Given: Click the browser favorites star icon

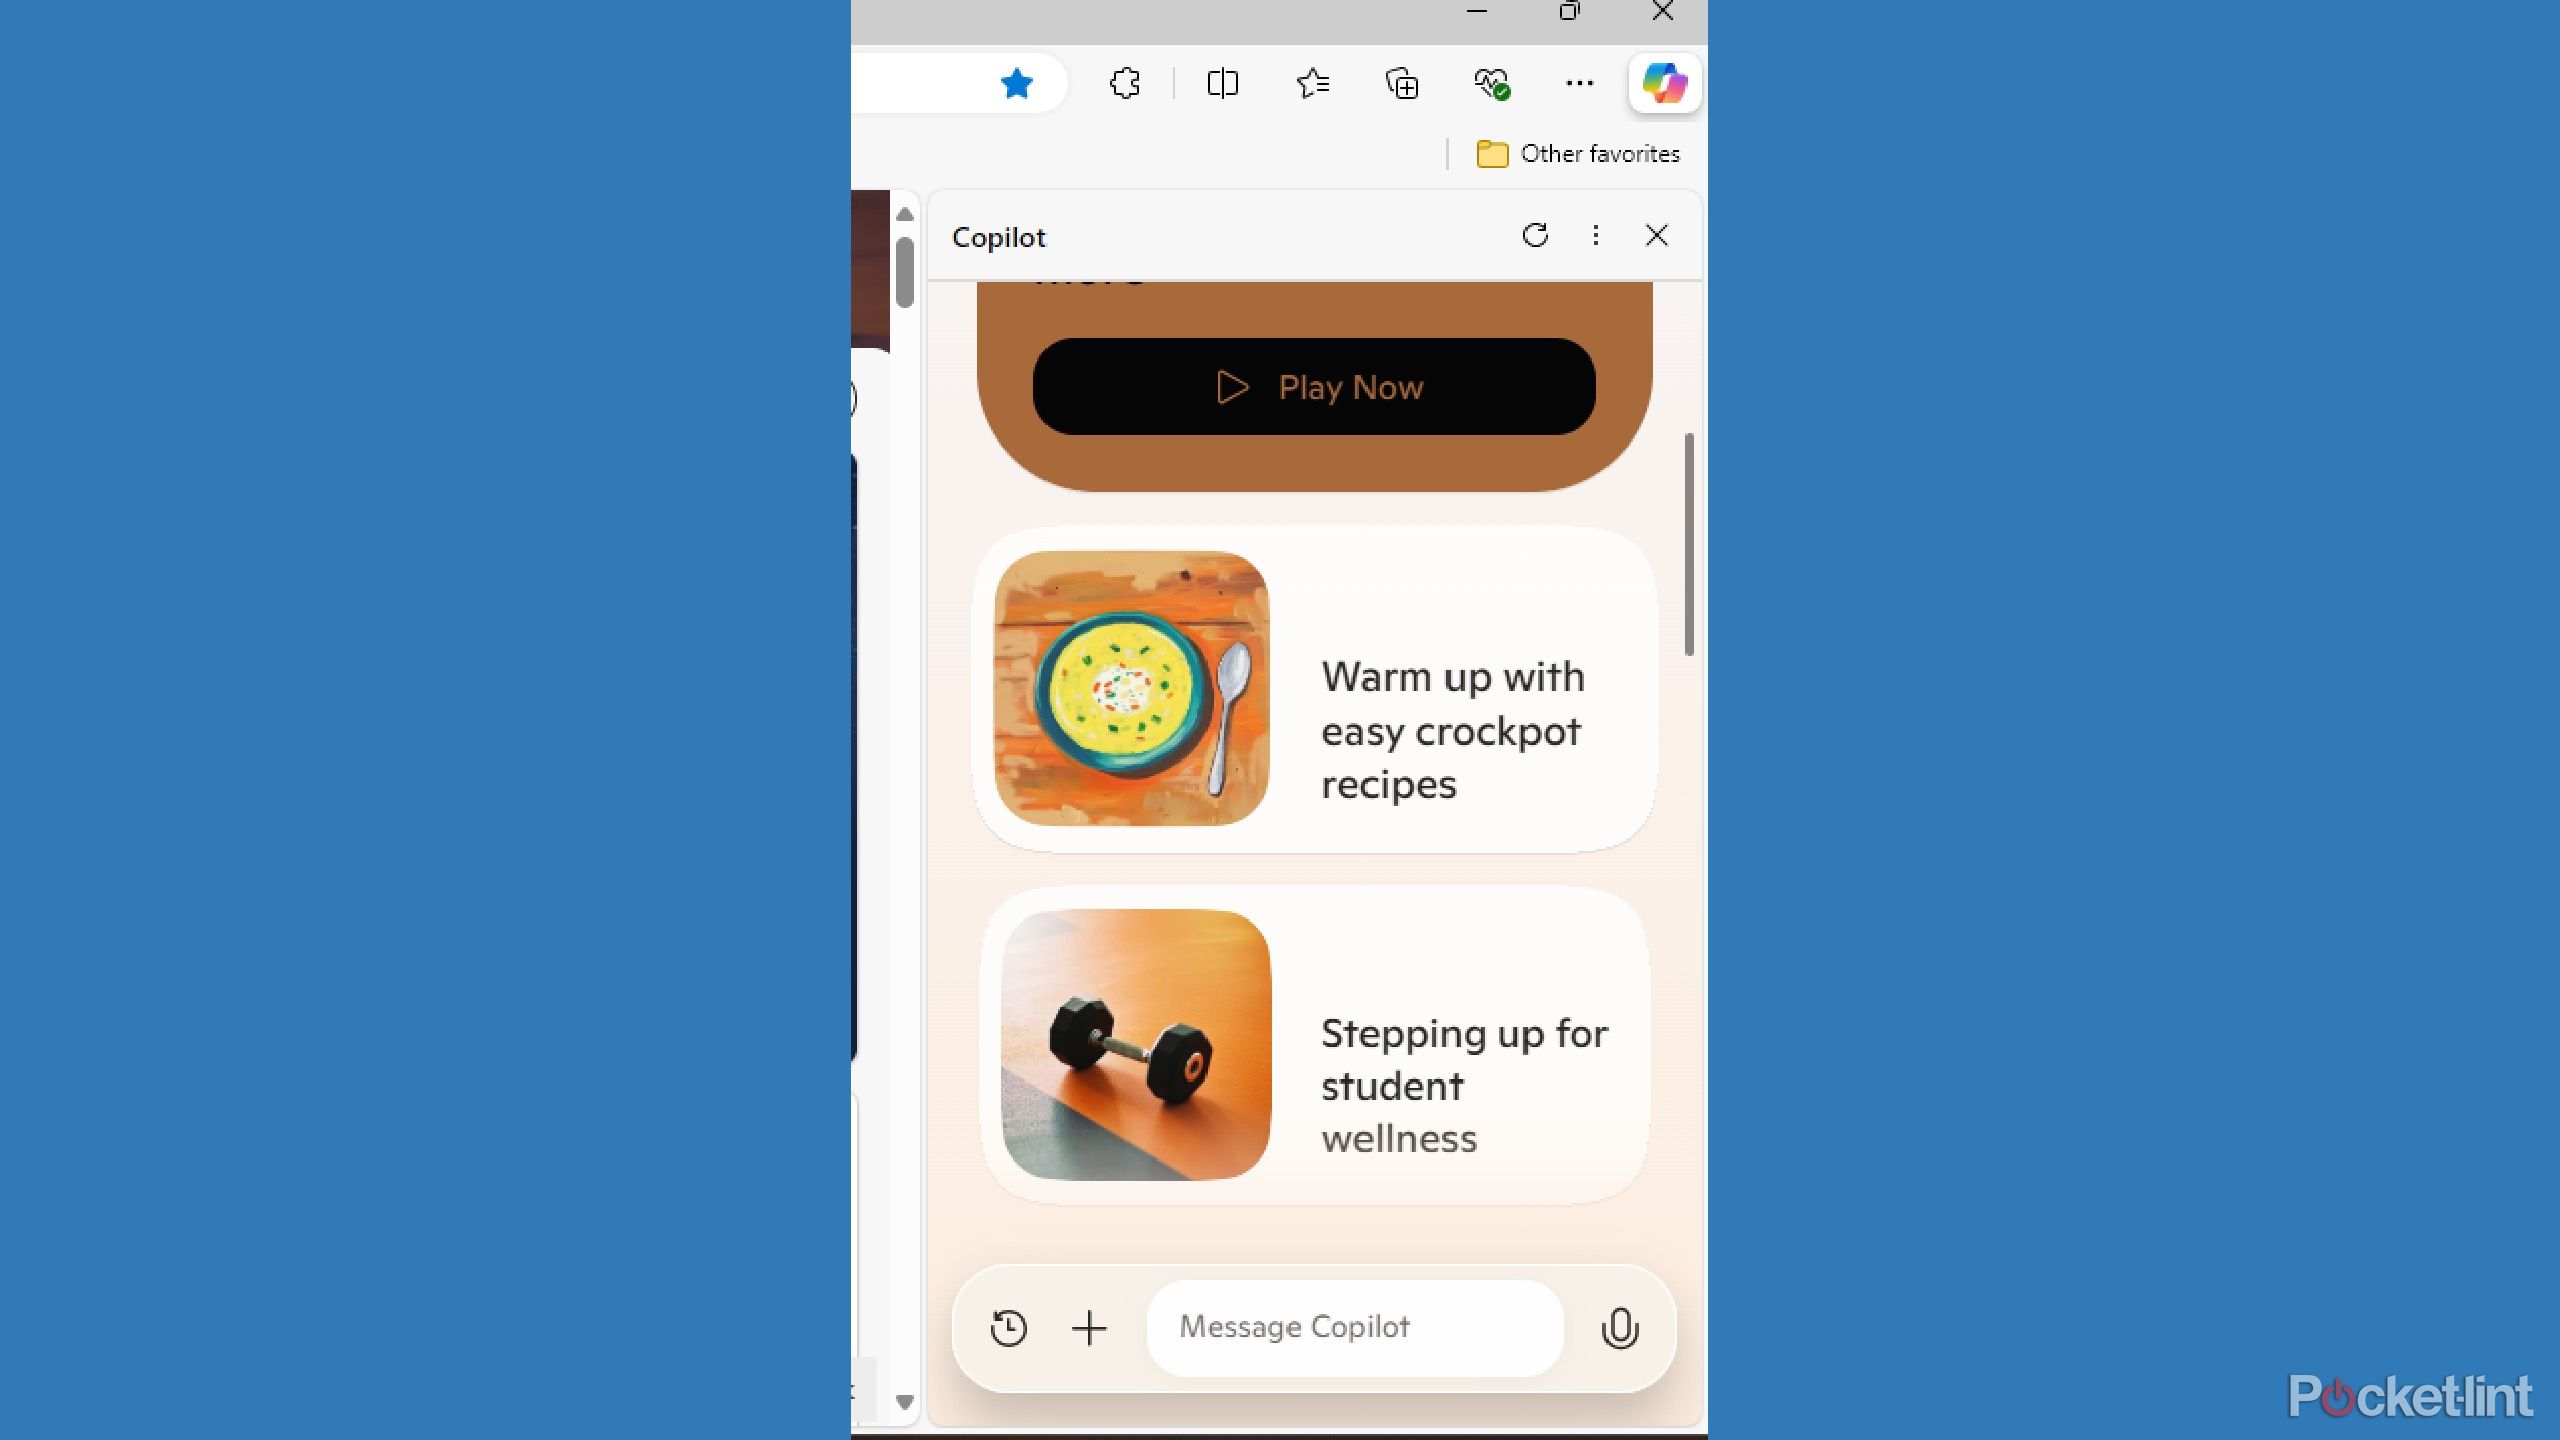Looking at the screenshot, I should (x=1016, y=83).
